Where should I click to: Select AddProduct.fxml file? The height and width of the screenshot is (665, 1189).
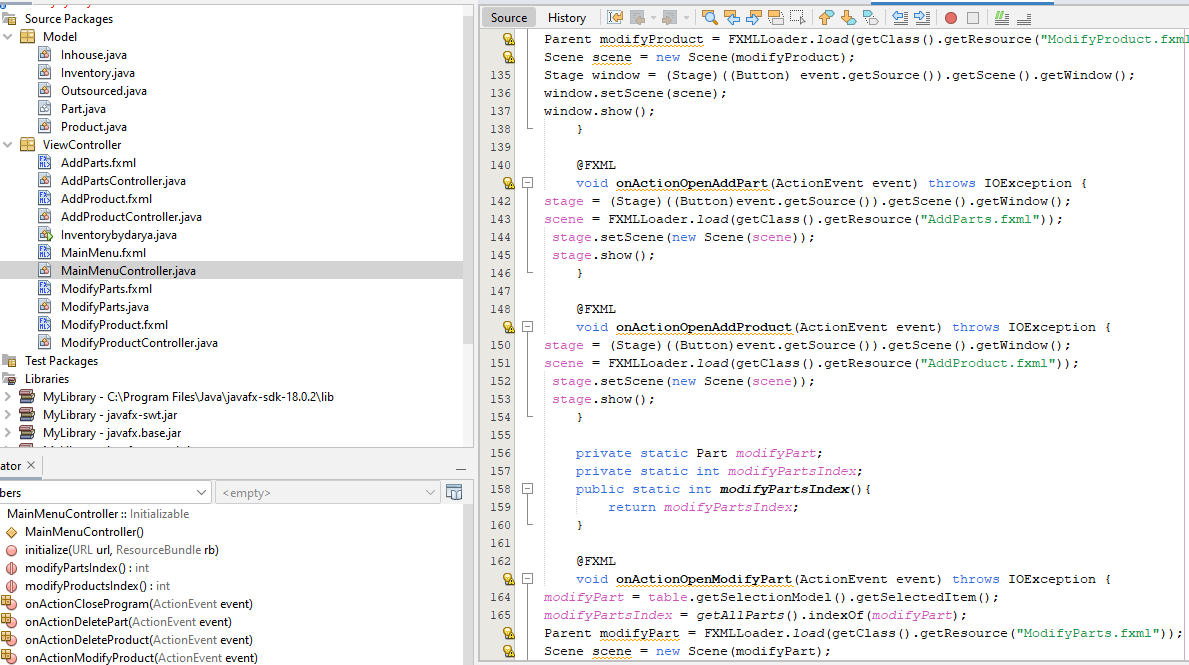[106, 199]
